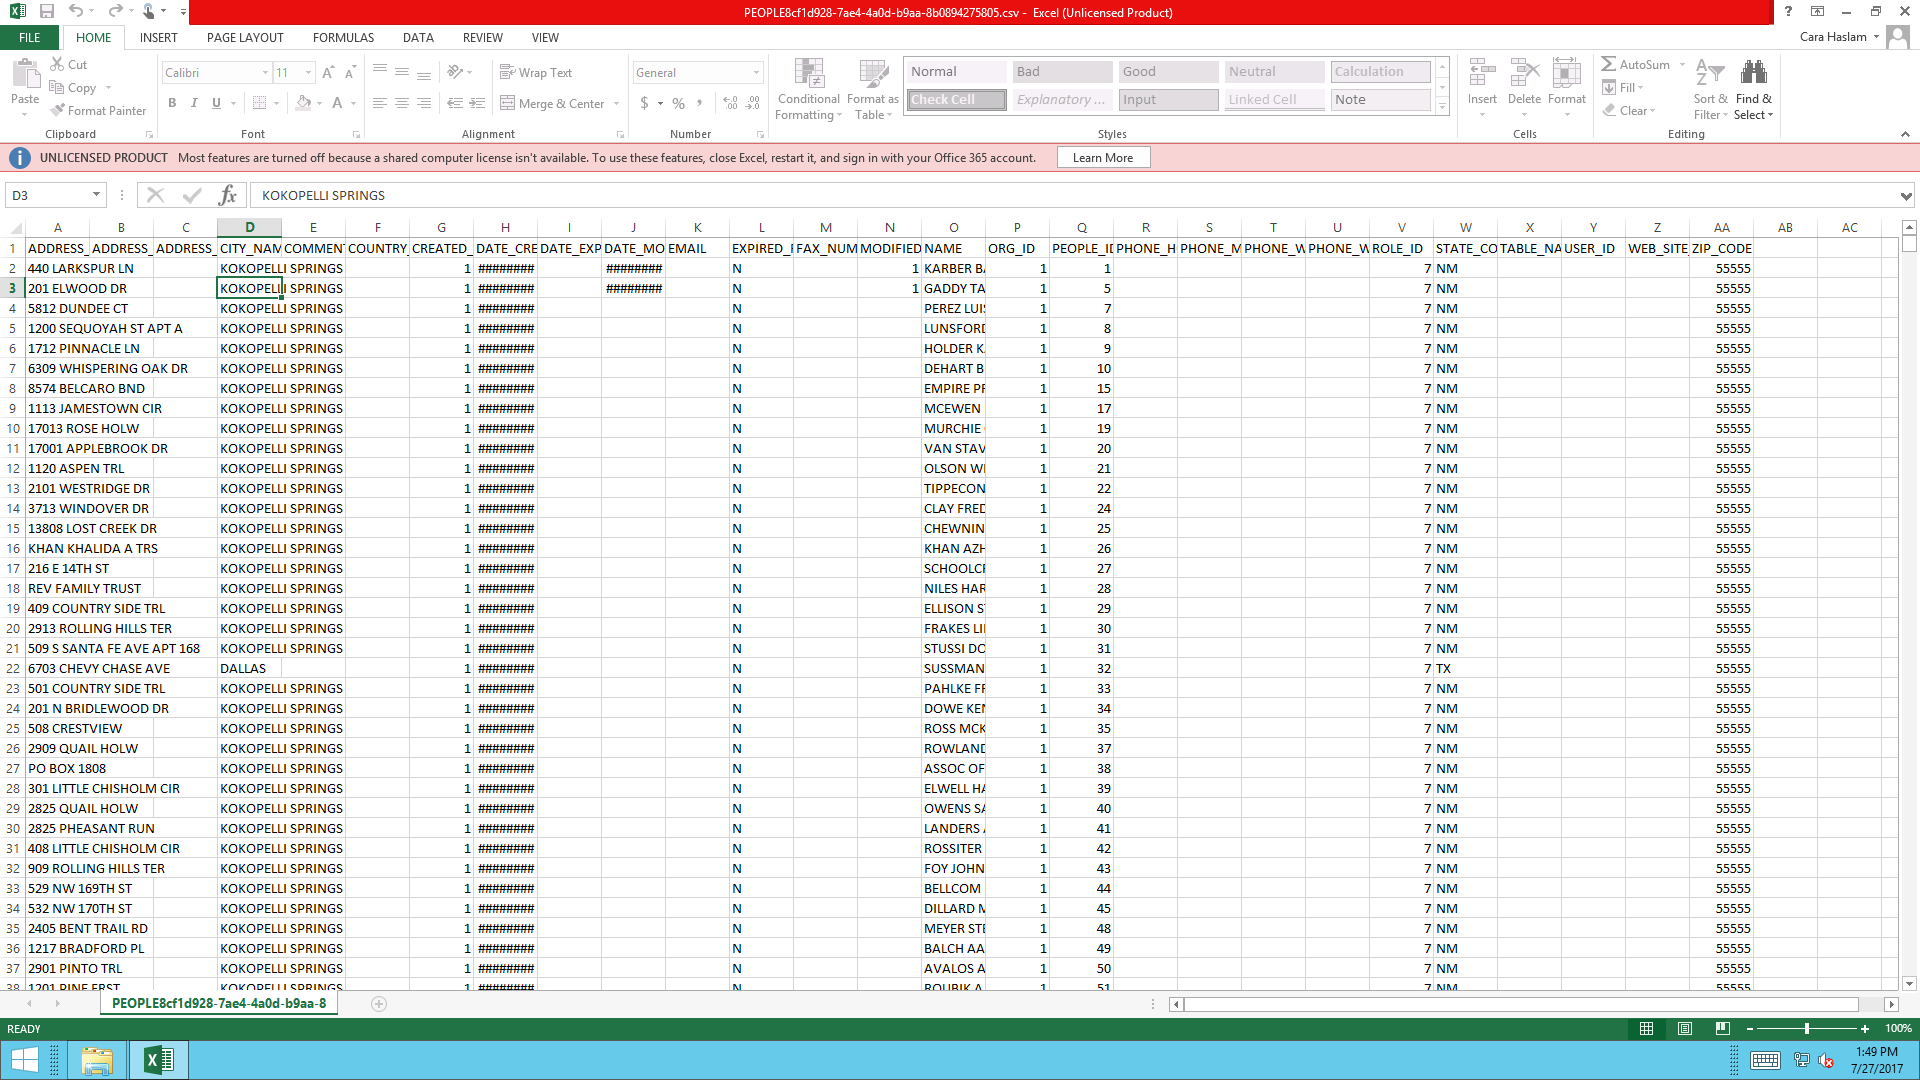Apply the Check Cell style
Viewport: 1920px width, 1080px height.
tap(957, 100)
